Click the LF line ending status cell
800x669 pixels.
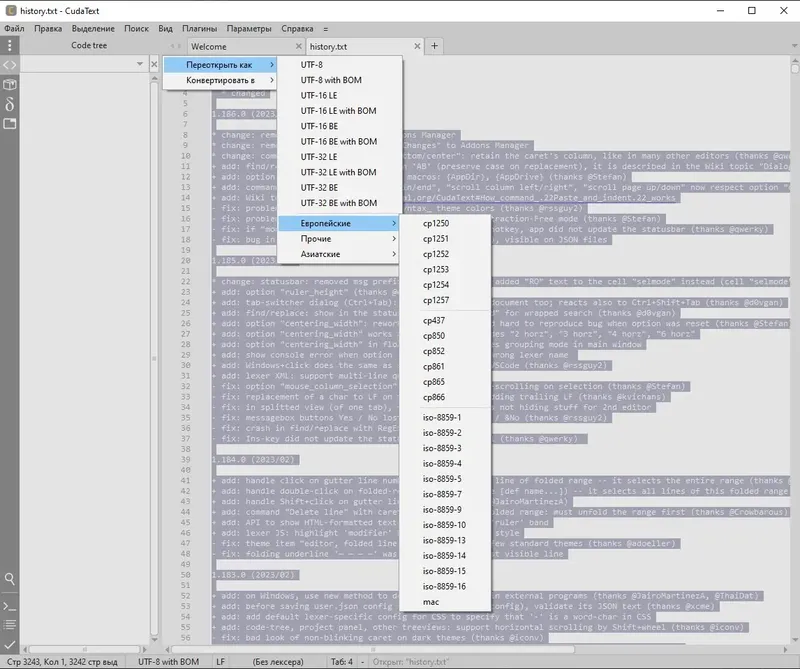[x=220, y=661]
